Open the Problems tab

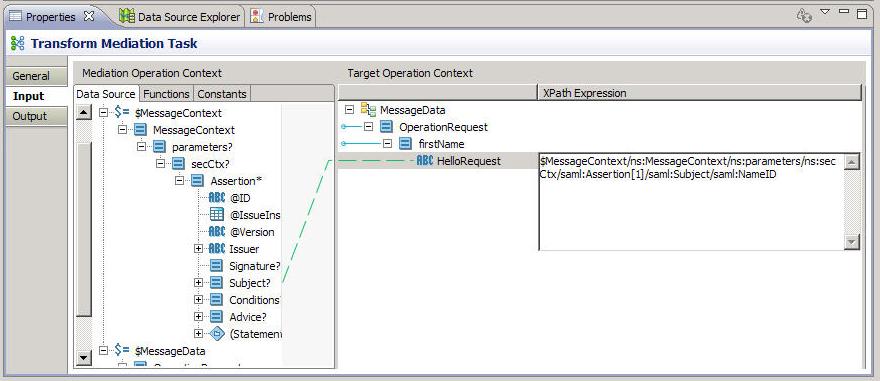tap(281, 17)
